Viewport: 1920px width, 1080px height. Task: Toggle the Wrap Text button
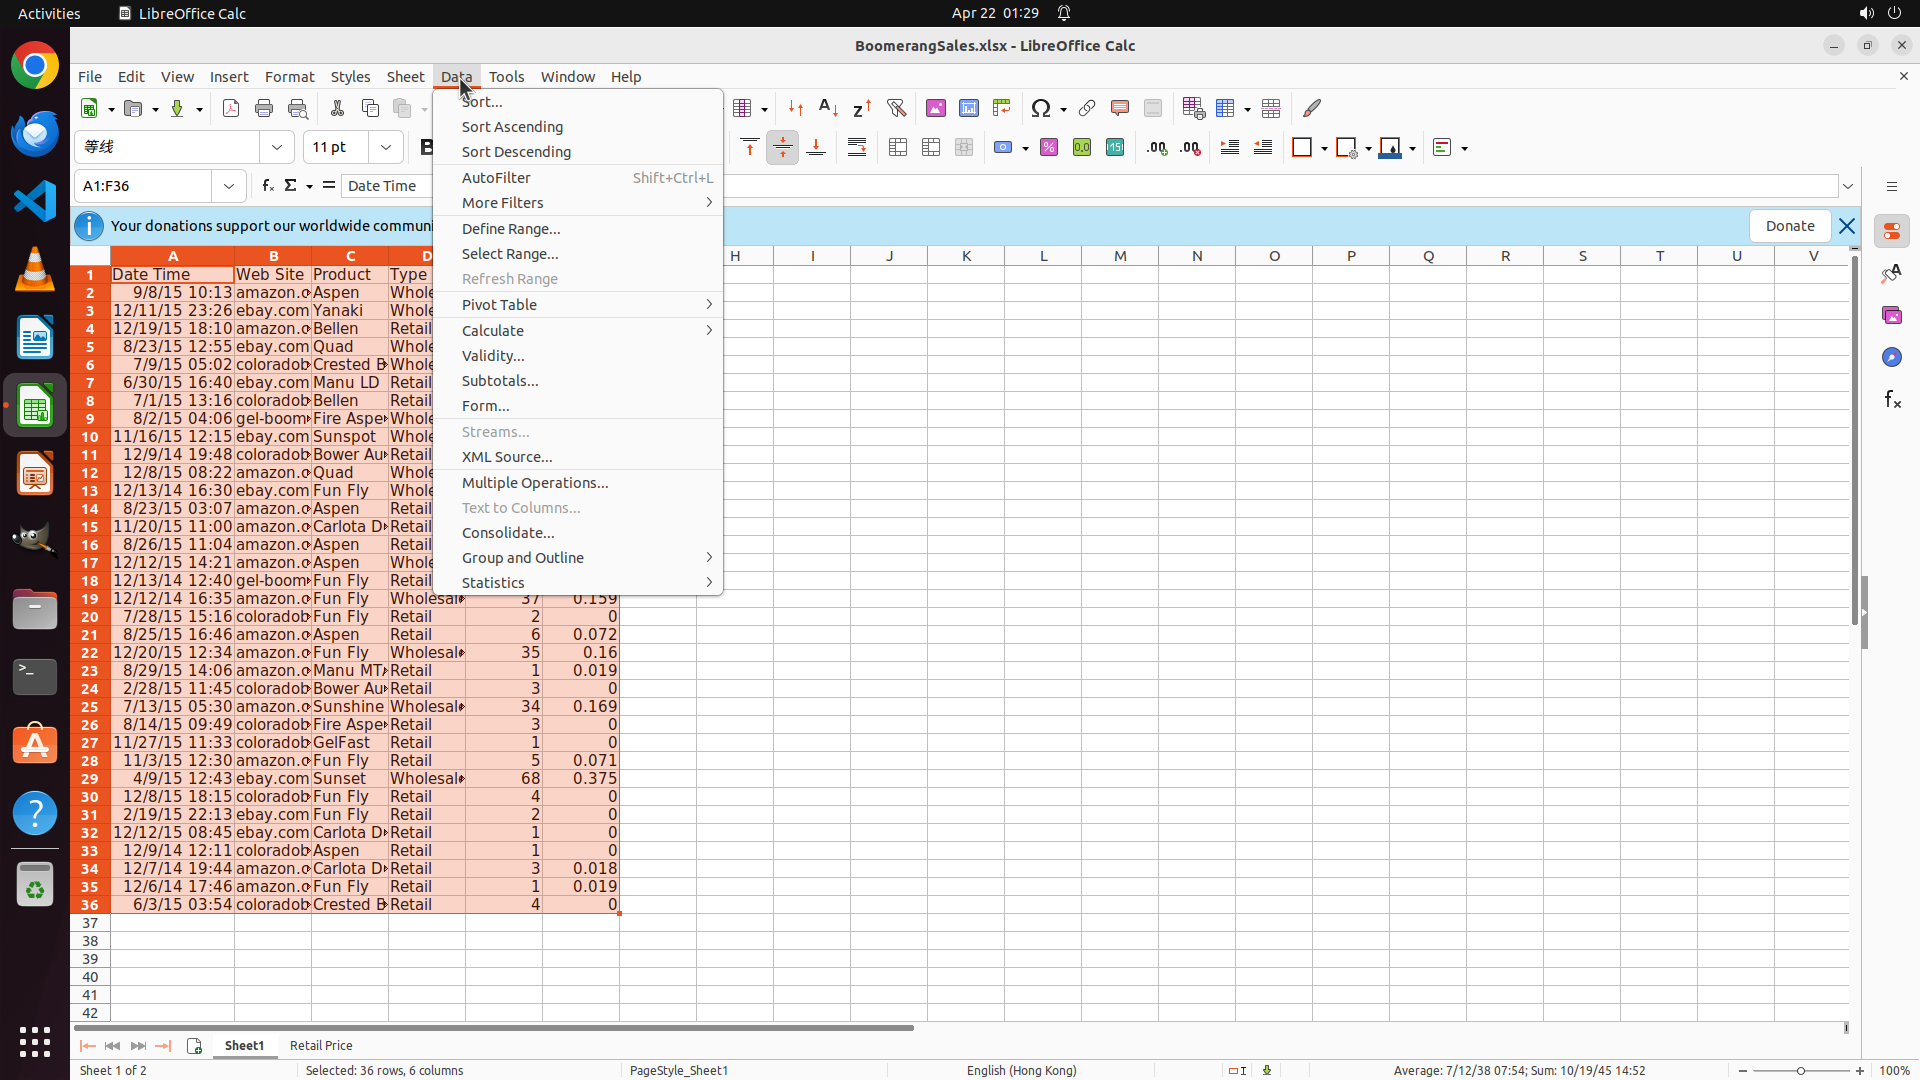[x=857, y=148]
